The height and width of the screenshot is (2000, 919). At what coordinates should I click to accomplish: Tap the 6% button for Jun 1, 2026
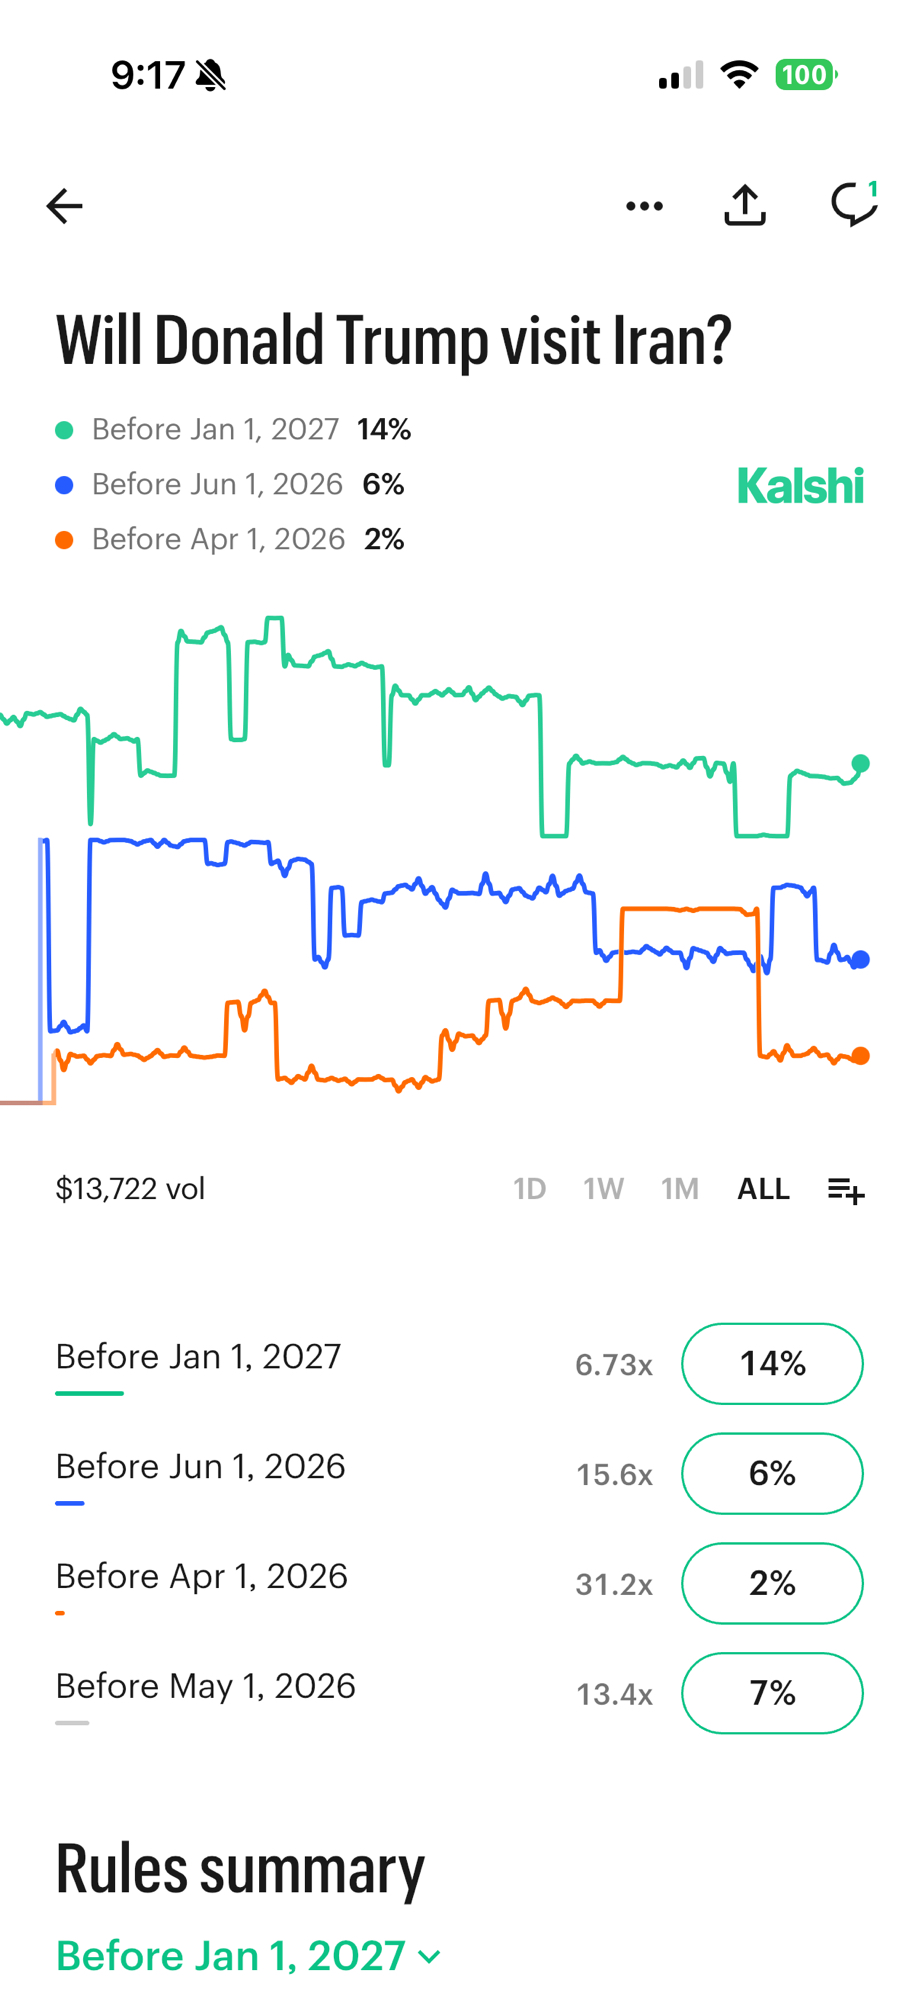(x=772, y=1474)
